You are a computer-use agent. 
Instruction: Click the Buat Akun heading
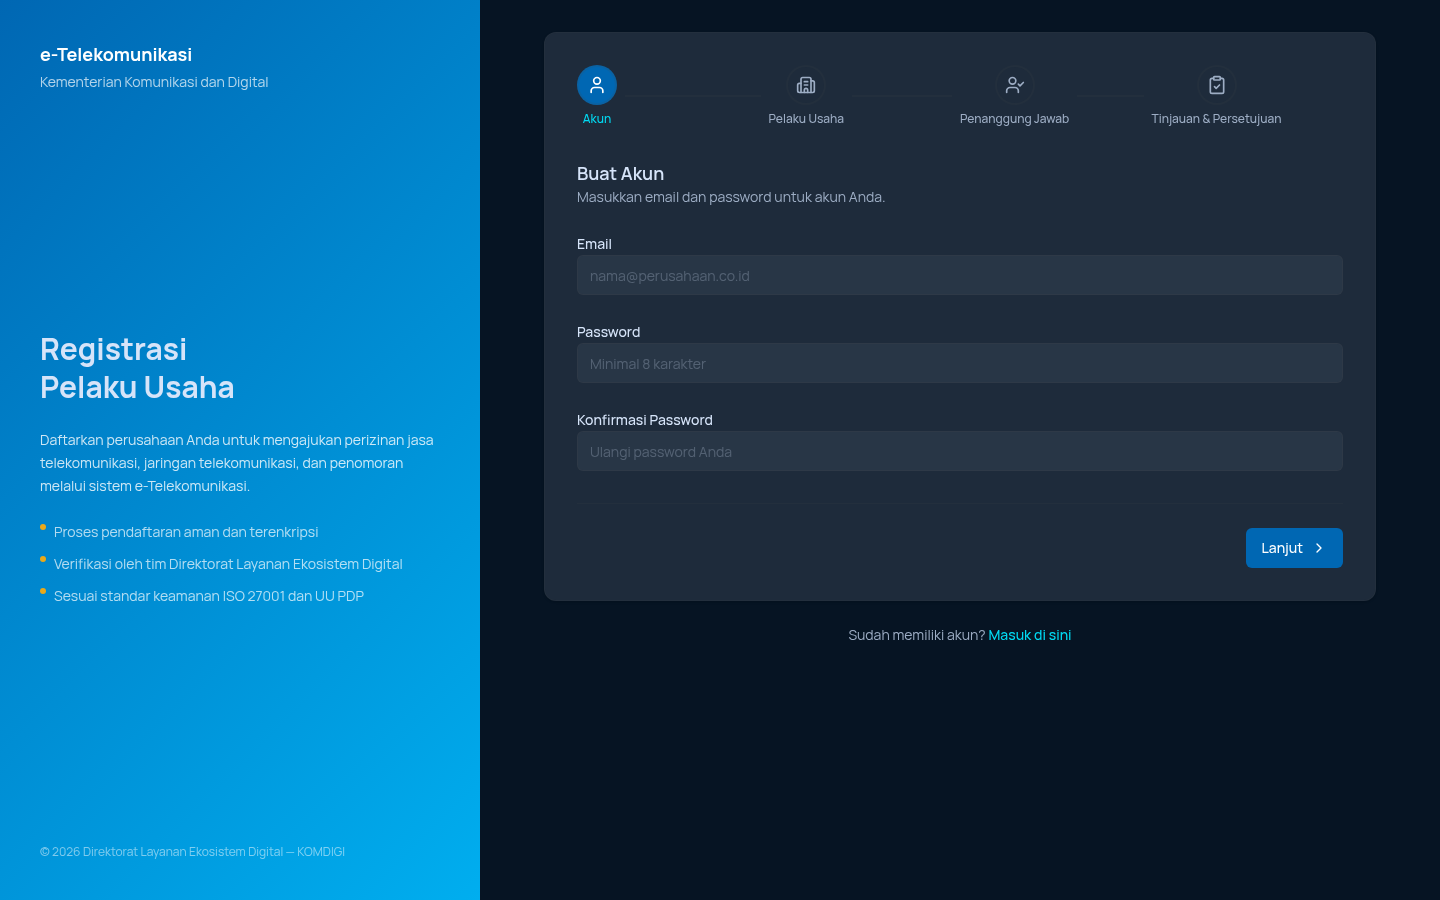pos(620,174)
